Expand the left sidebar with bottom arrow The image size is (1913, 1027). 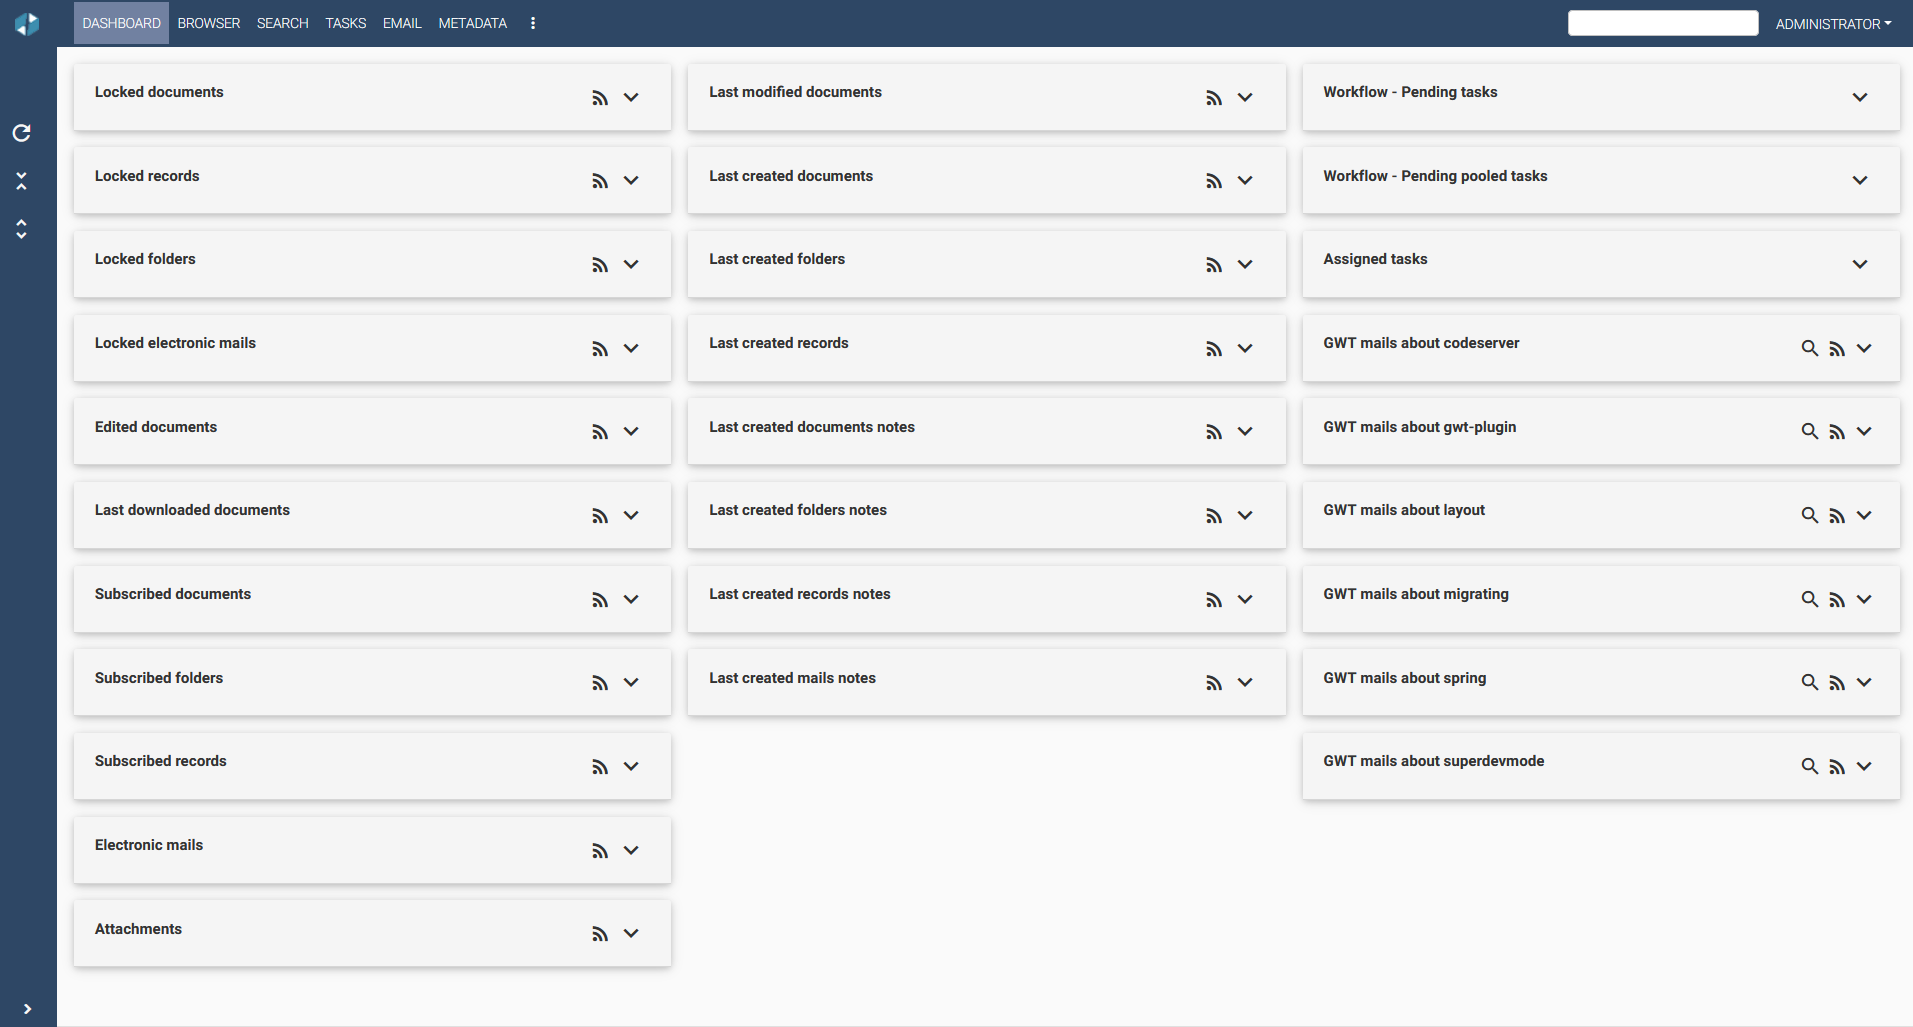(27, 1009)
